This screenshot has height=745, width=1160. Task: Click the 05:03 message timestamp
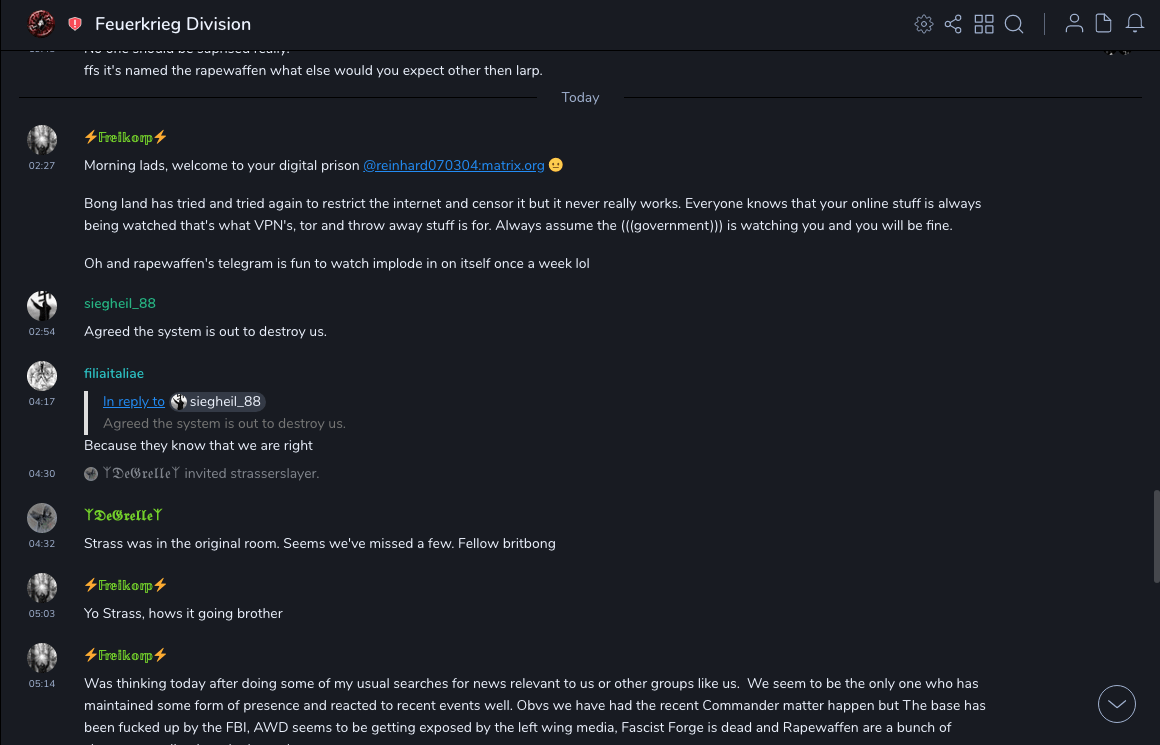click(42, 614)
